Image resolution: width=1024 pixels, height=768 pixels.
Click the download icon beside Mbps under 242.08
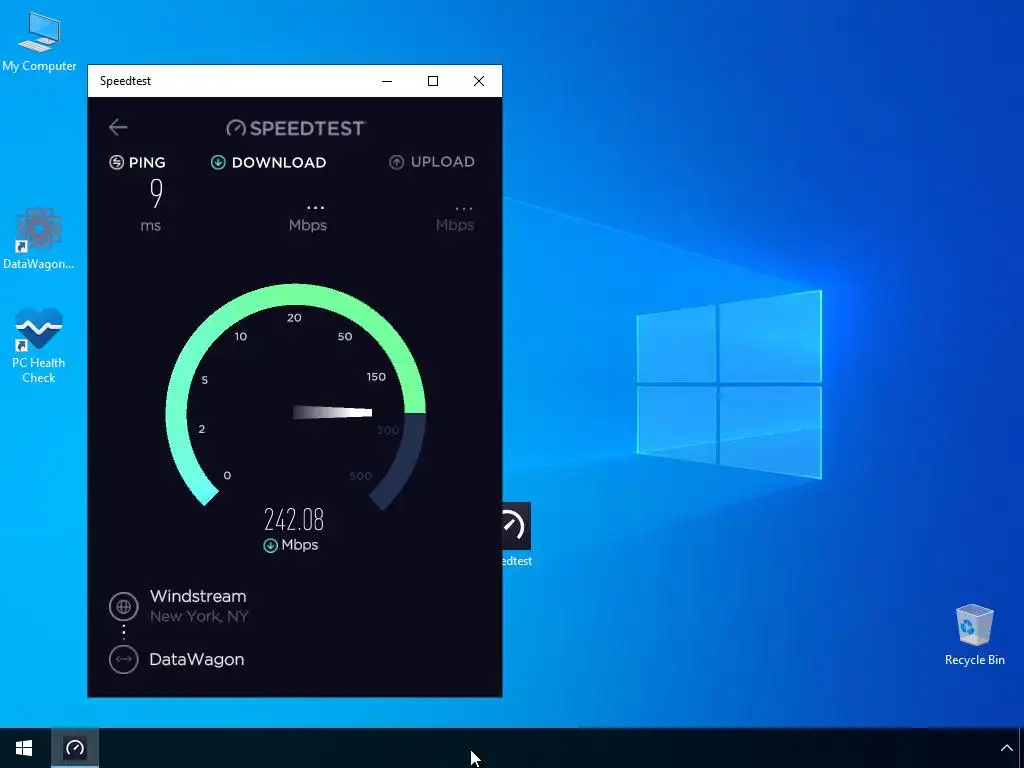(270, 545)
